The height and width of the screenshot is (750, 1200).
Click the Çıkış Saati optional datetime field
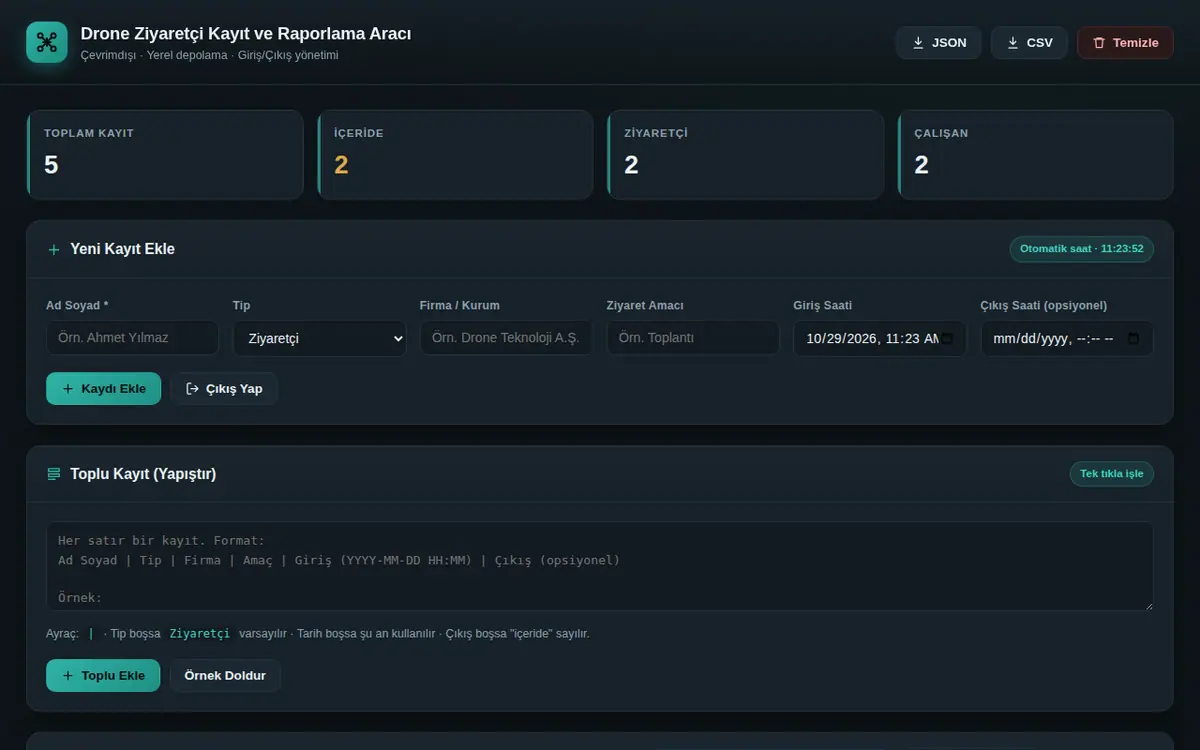coord(1067,338)
